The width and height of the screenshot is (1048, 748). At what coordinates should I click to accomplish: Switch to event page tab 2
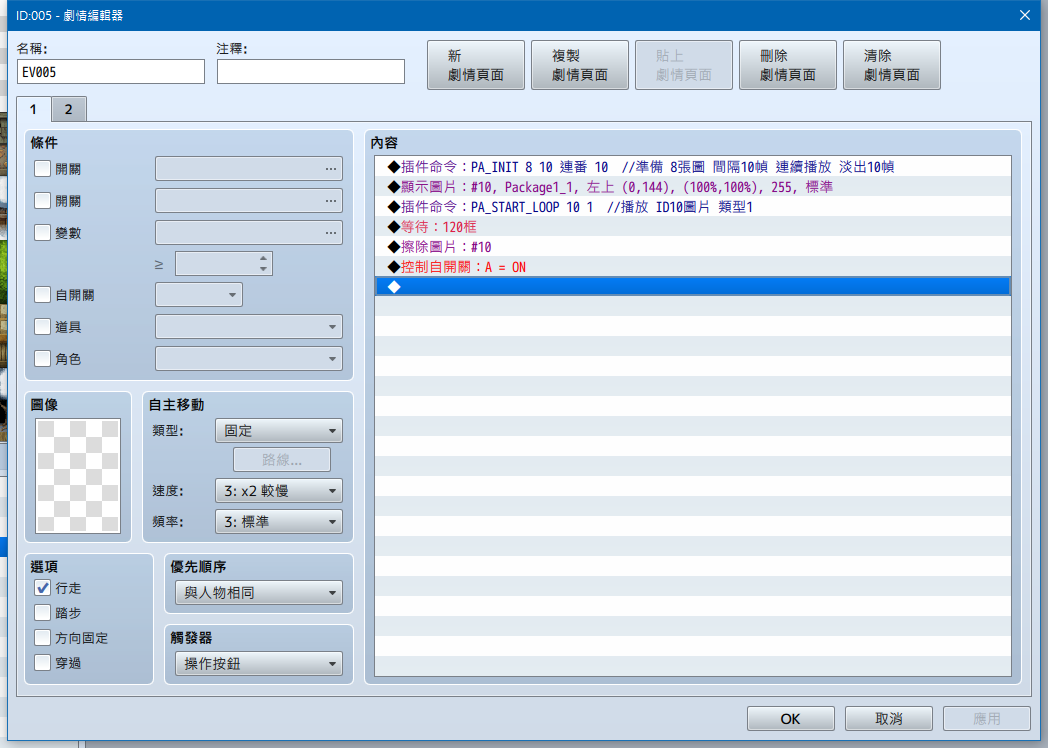(68, 110)
